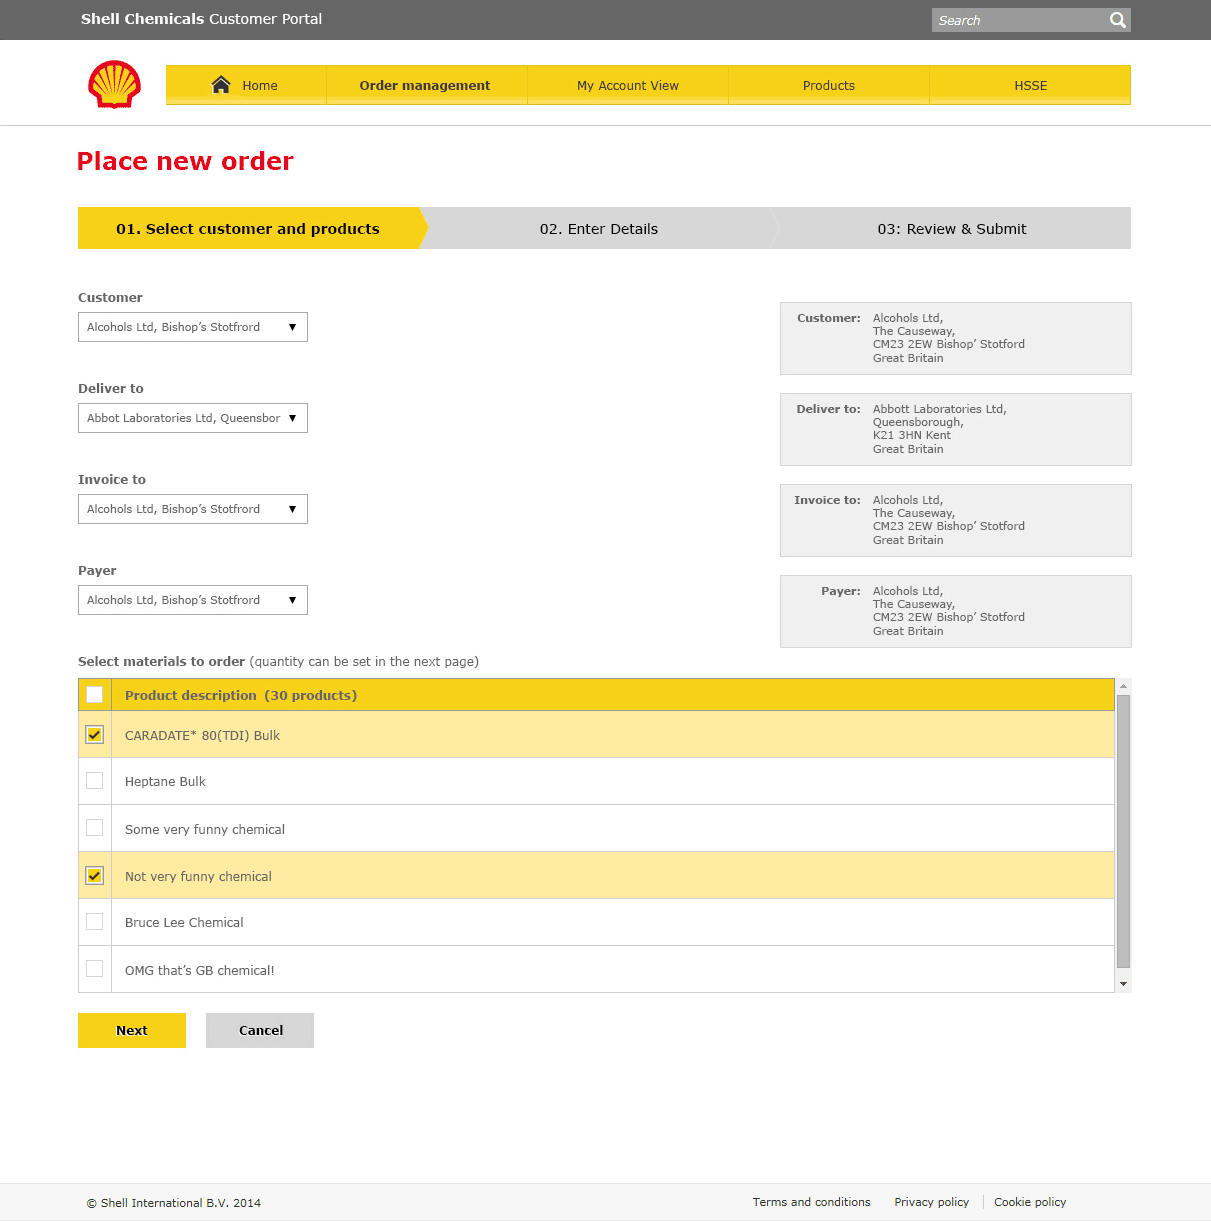
Task: Open the Customer selection dropdown
Action: coord(192,327)
